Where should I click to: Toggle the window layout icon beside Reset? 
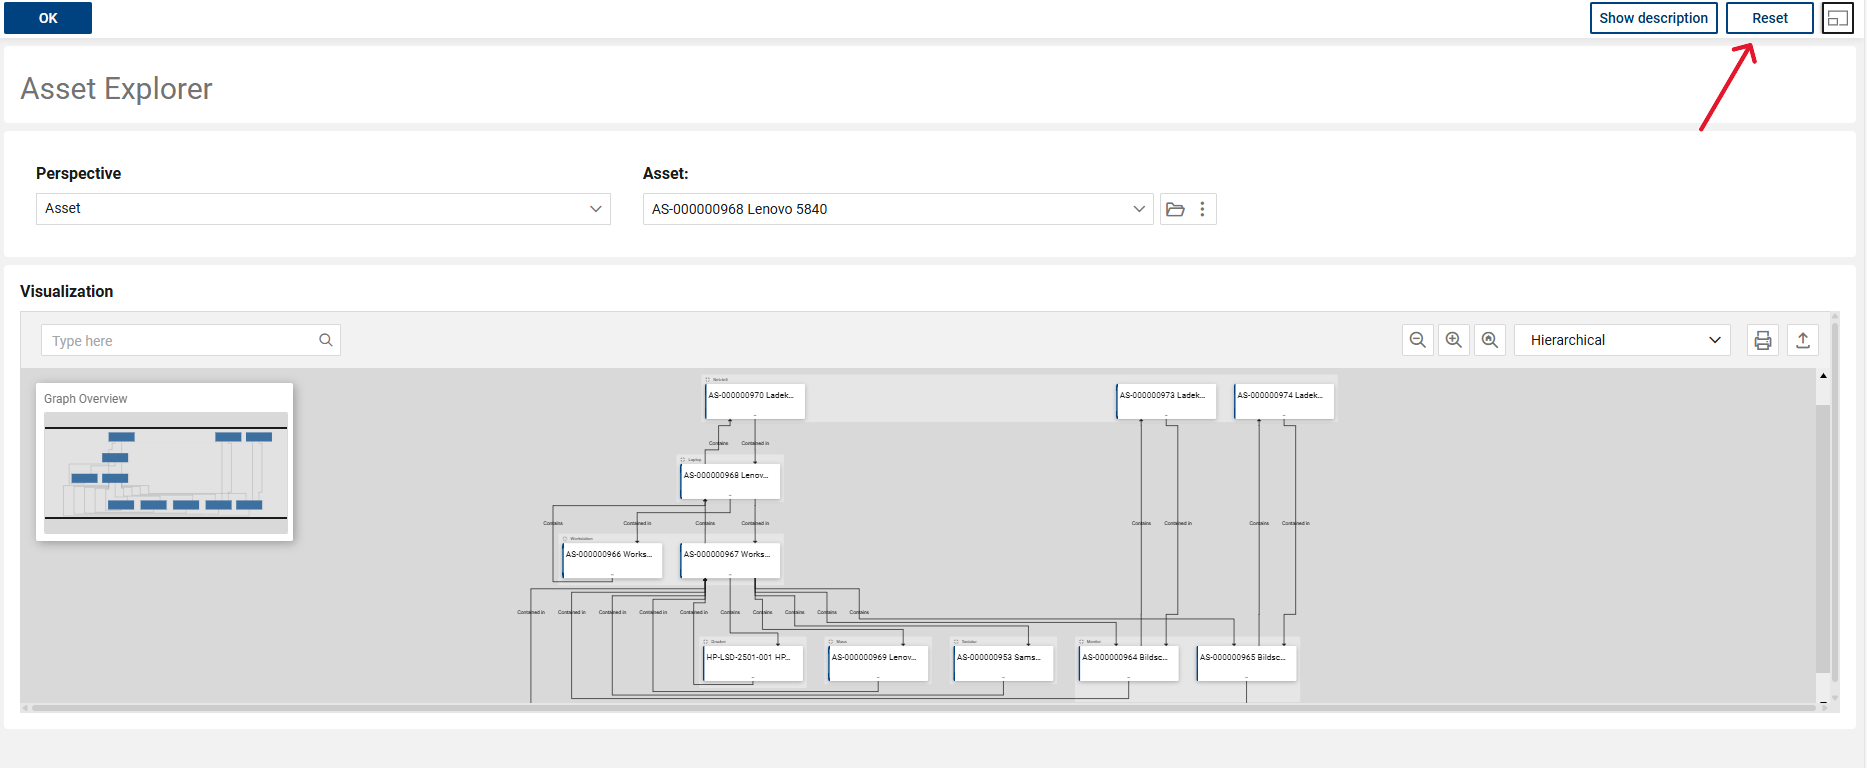(1838, 18)
